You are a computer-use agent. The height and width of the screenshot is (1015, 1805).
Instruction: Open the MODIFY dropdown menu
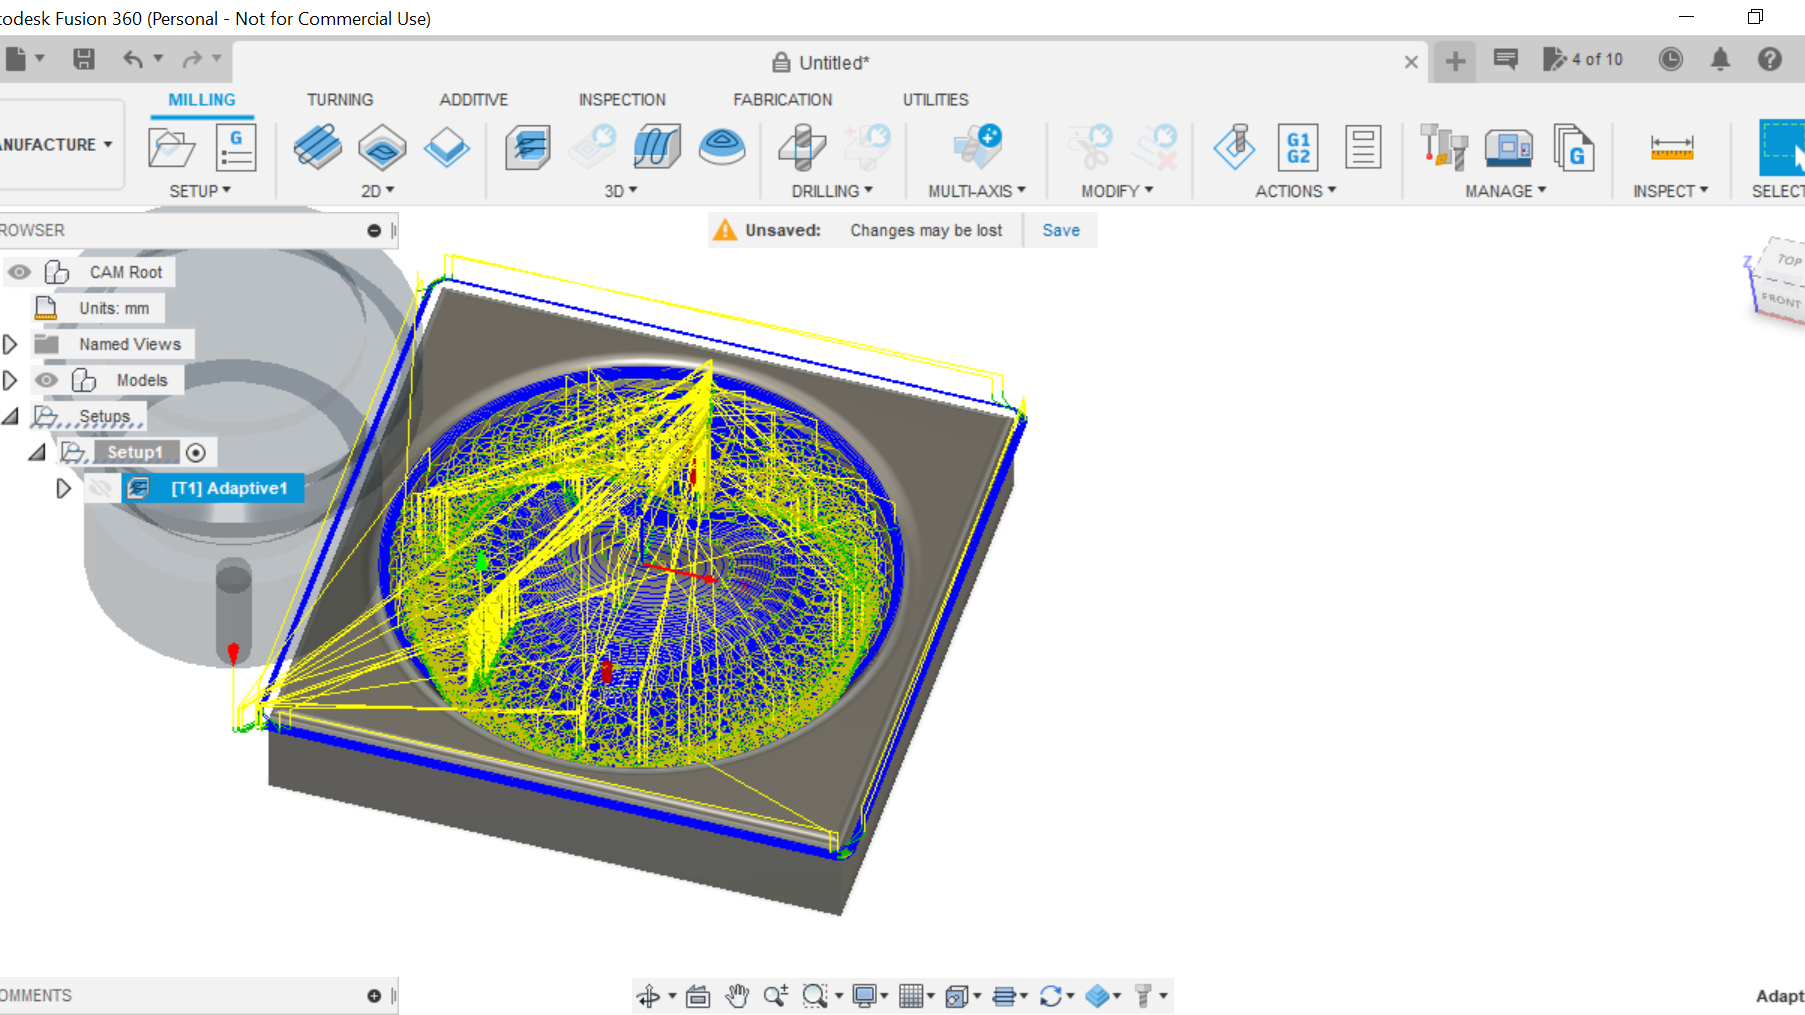point(1117,191)
